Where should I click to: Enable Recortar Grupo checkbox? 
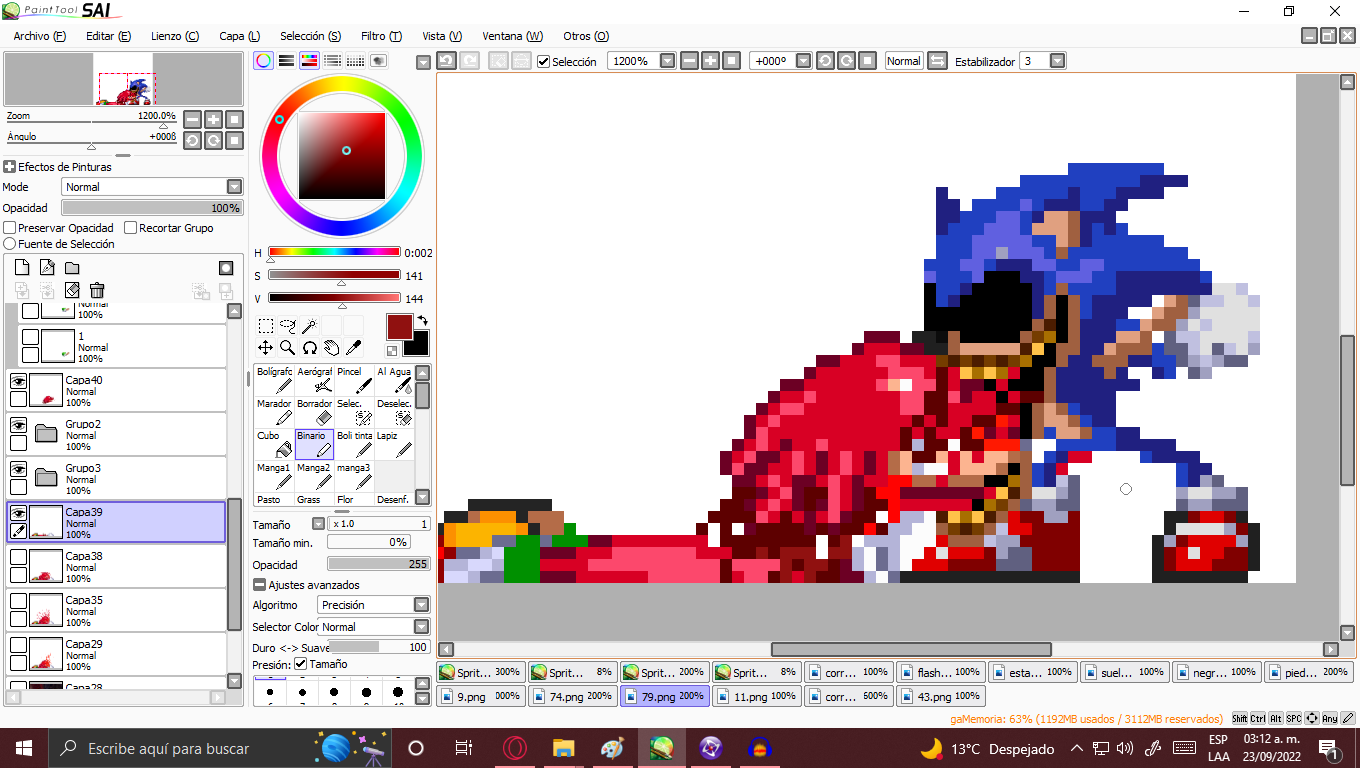(x=130, y=228)
